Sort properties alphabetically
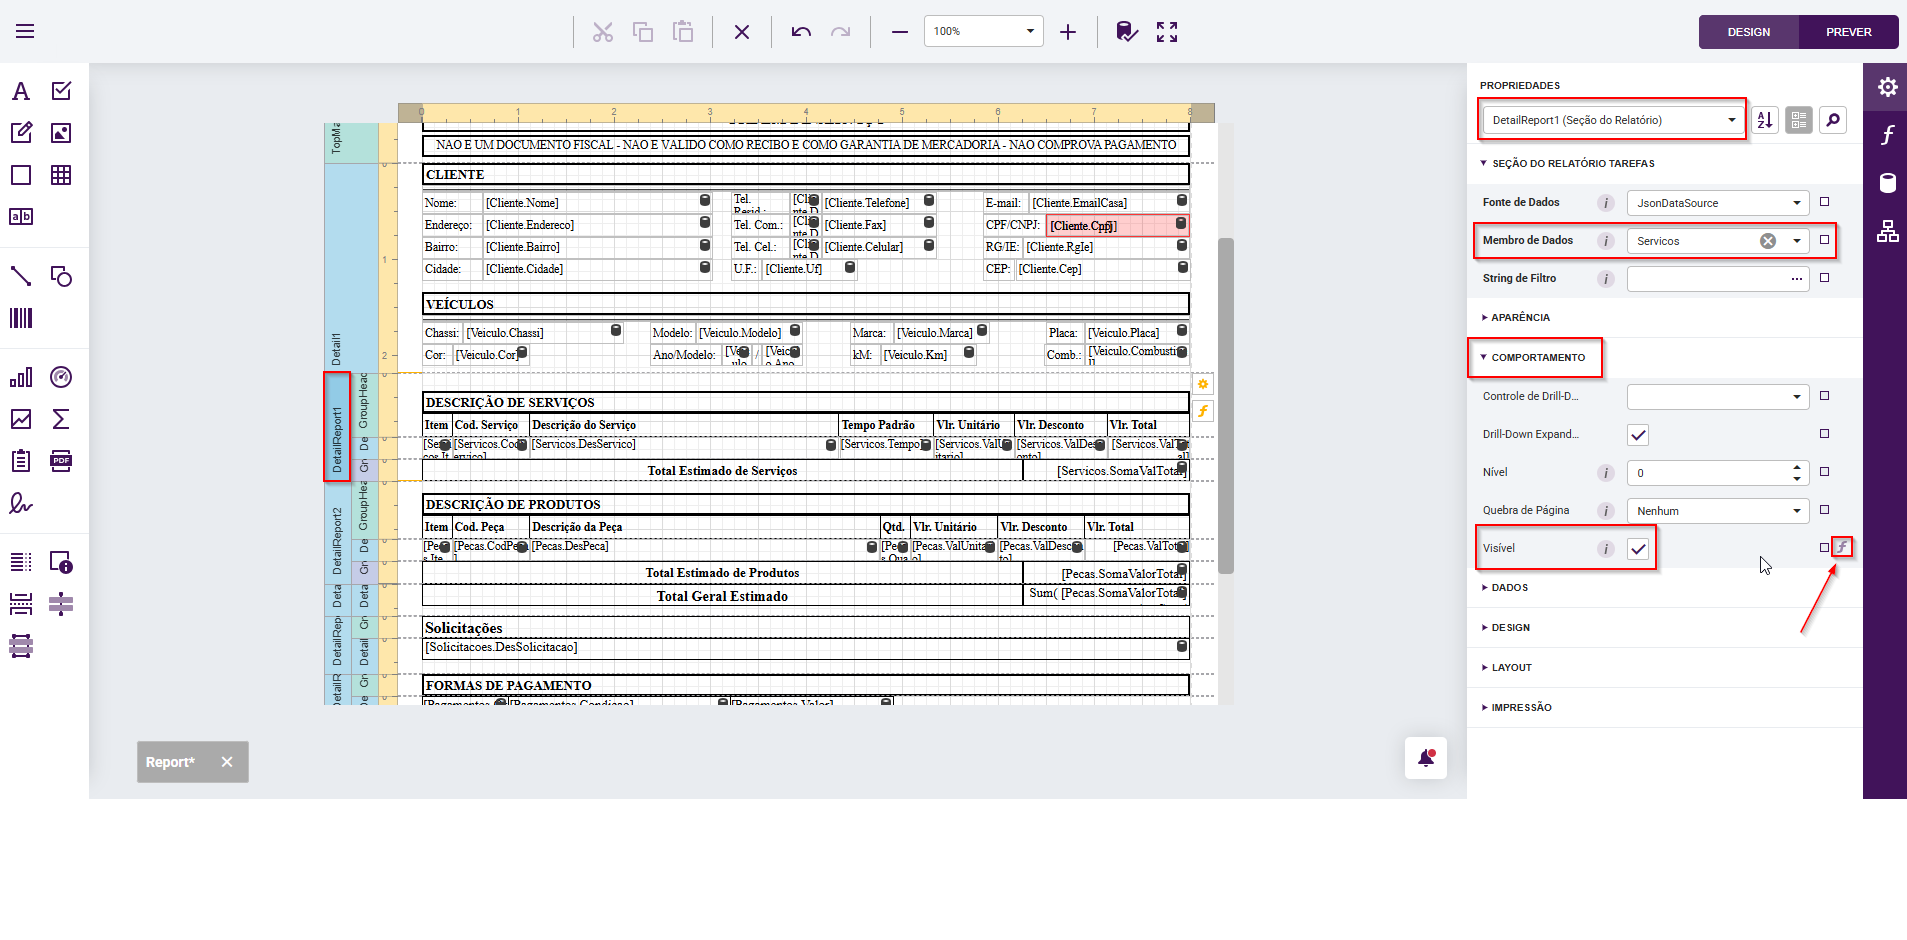The height and width of the screenshot is (940, 1907). [1765, 120]
